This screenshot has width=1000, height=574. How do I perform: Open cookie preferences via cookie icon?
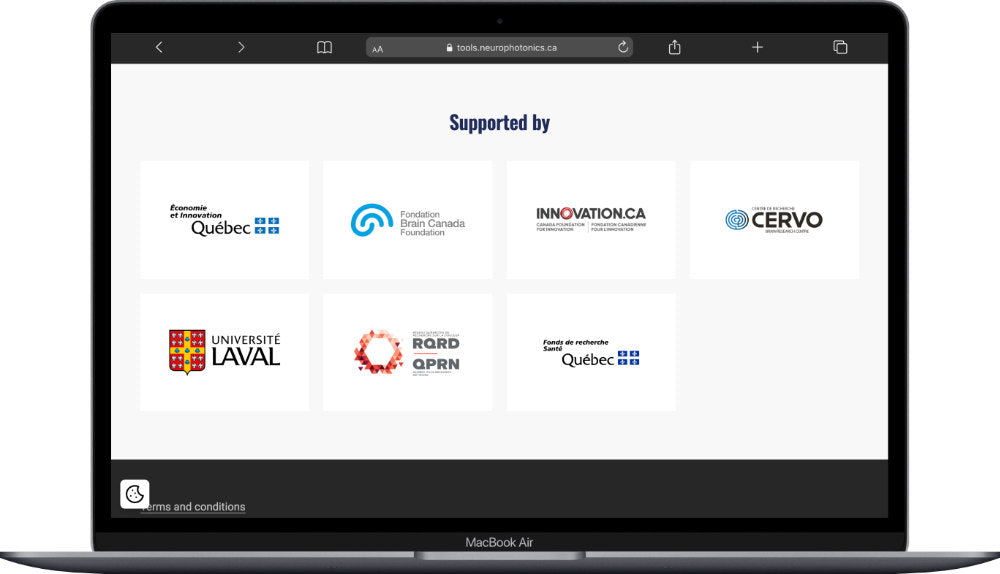(135, 494)
